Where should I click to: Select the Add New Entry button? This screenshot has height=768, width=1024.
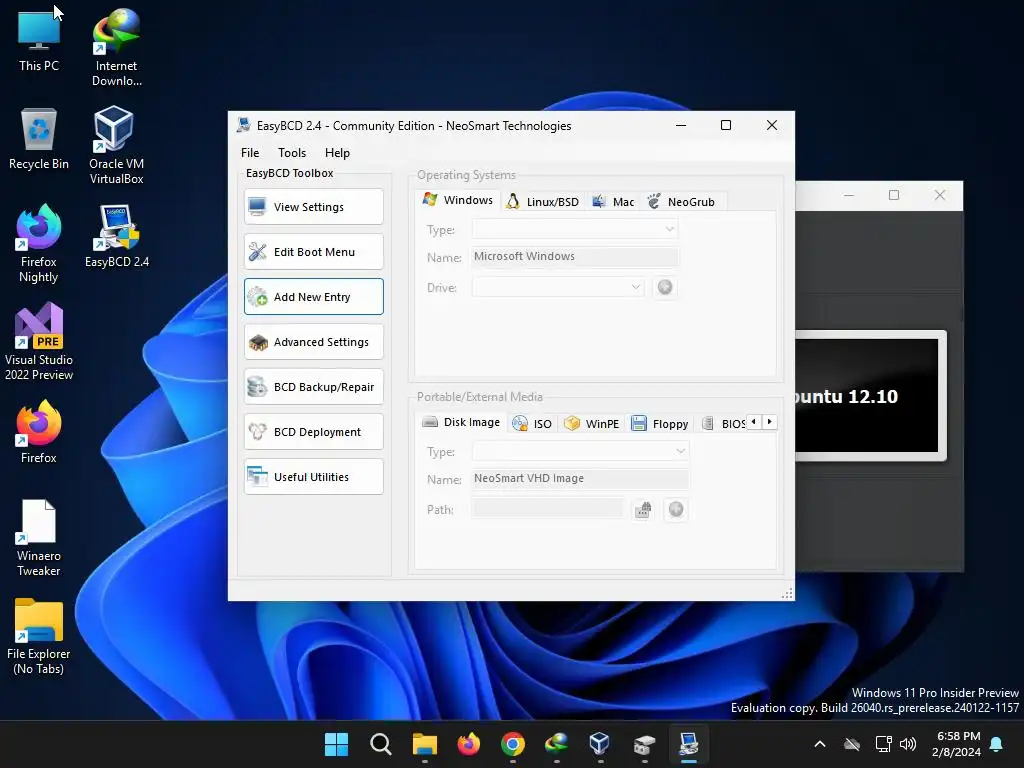pyautogui.click(x=313, y=297)
